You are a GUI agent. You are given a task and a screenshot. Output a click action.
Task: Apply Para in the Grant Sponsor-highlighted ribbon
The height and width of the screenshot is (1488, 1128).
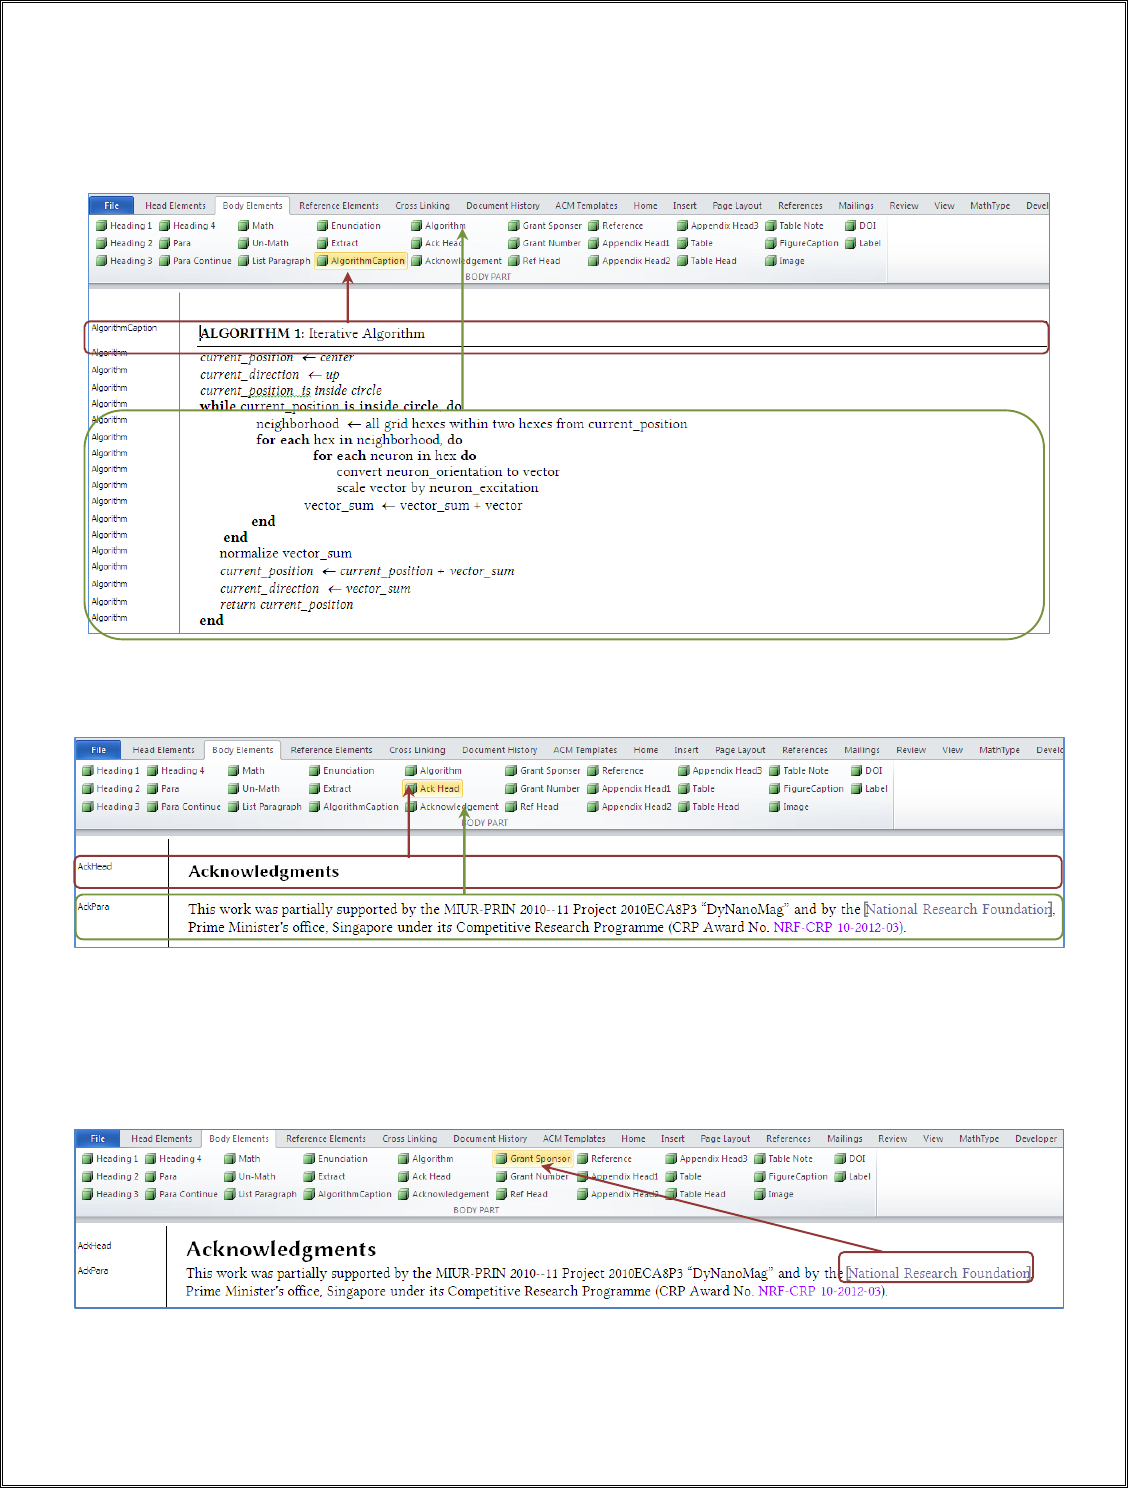point(161,1177)
